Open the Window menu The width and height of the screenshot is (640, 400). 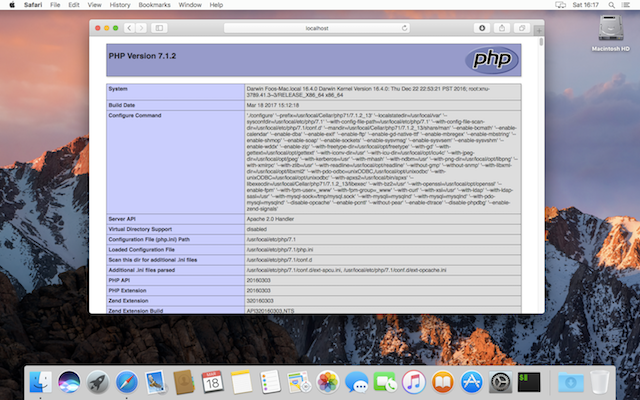(x=190, y=5)
